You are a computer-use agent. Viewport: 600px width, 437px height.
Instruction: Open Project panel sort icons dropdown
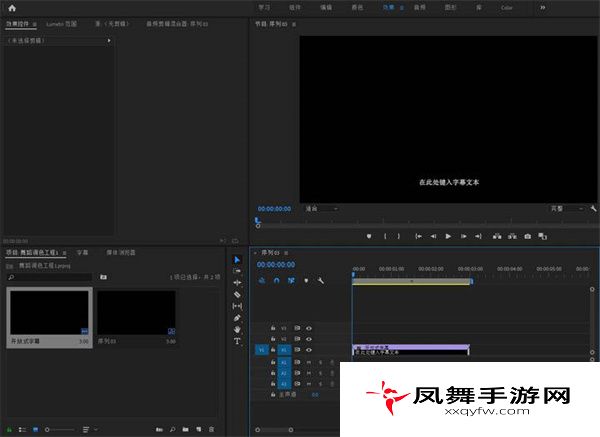click(x=89, y=430)
